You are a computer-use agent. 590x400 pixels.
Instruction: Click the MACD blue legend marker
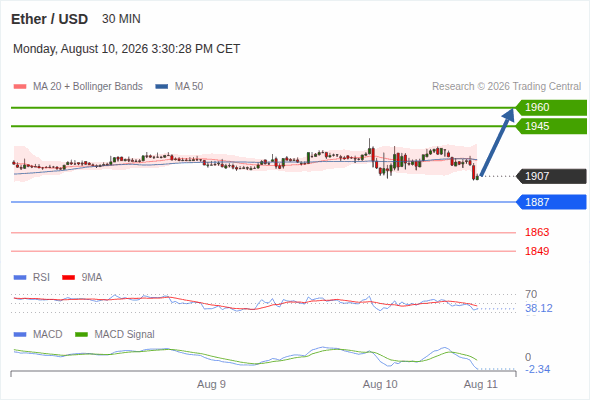(20, 335)
